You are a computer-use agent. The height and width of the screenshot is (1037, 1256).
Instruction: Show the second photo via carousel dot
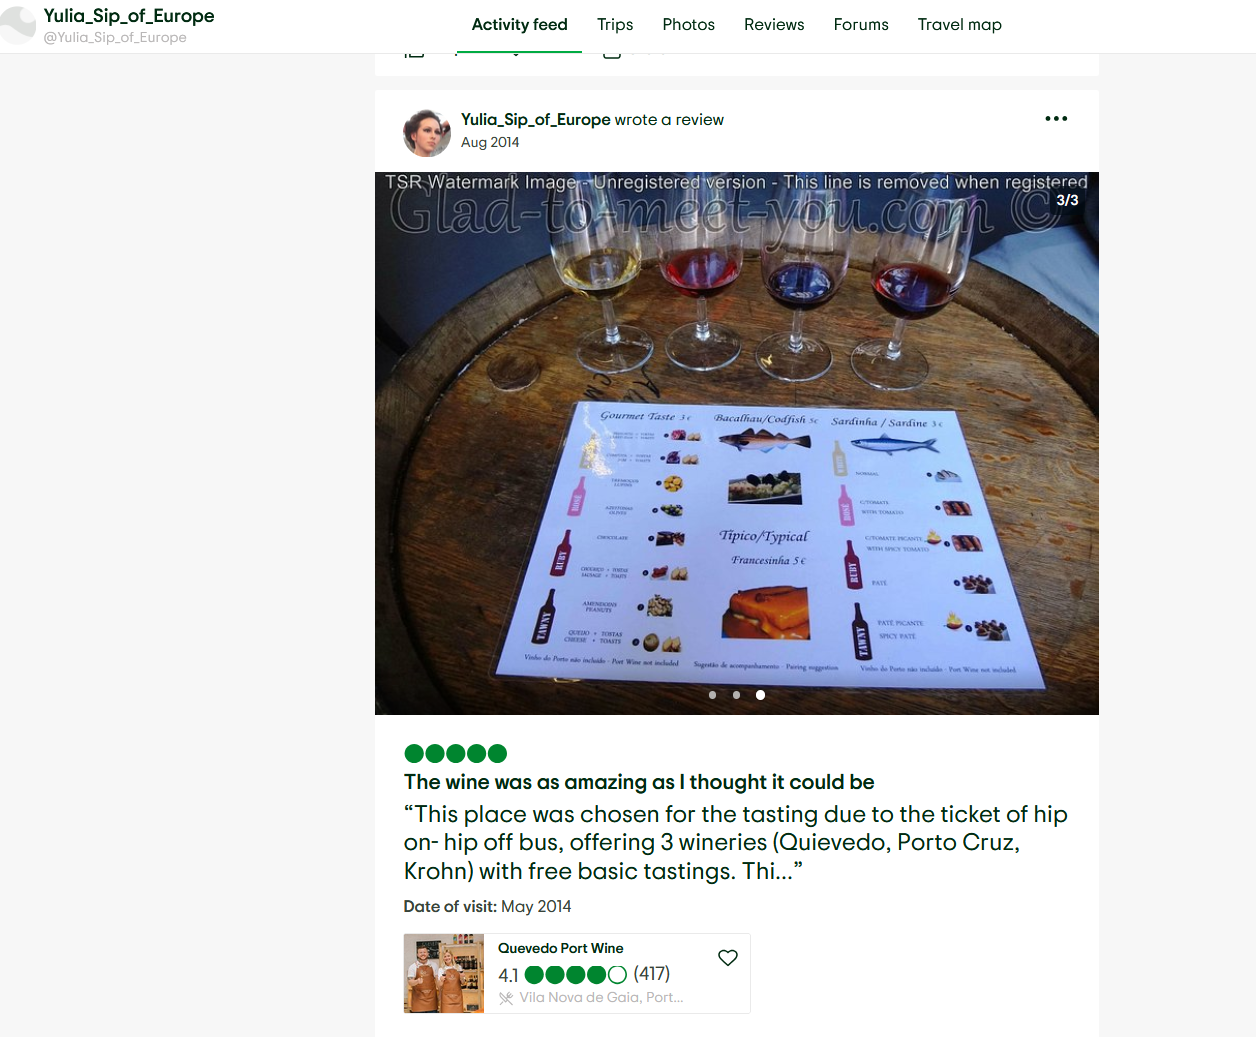point(736,695)
